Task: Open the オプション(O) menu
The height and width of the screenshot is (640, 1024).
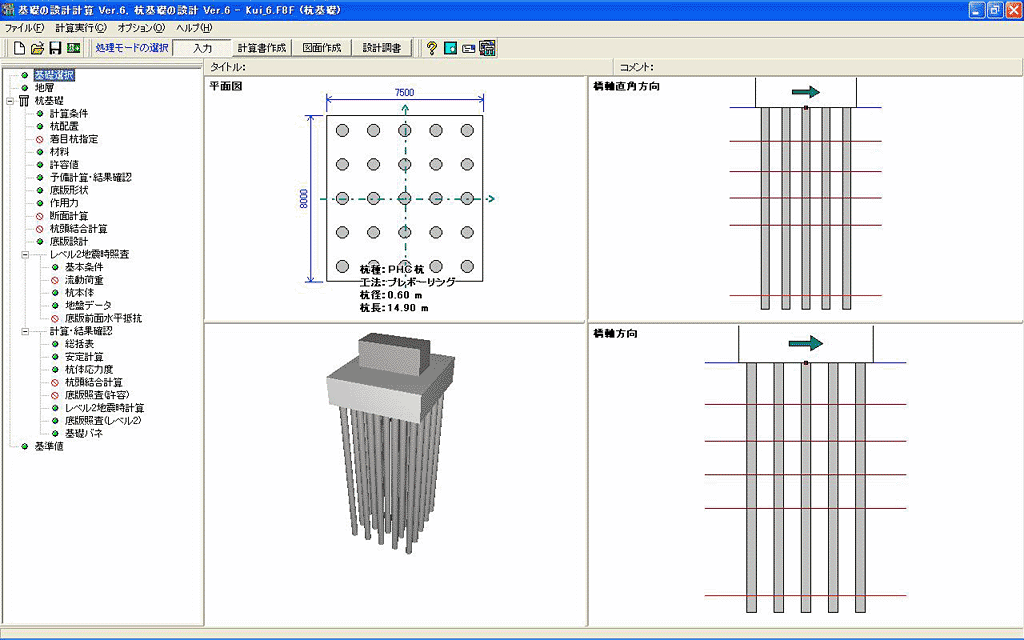Action: (142, 28)
